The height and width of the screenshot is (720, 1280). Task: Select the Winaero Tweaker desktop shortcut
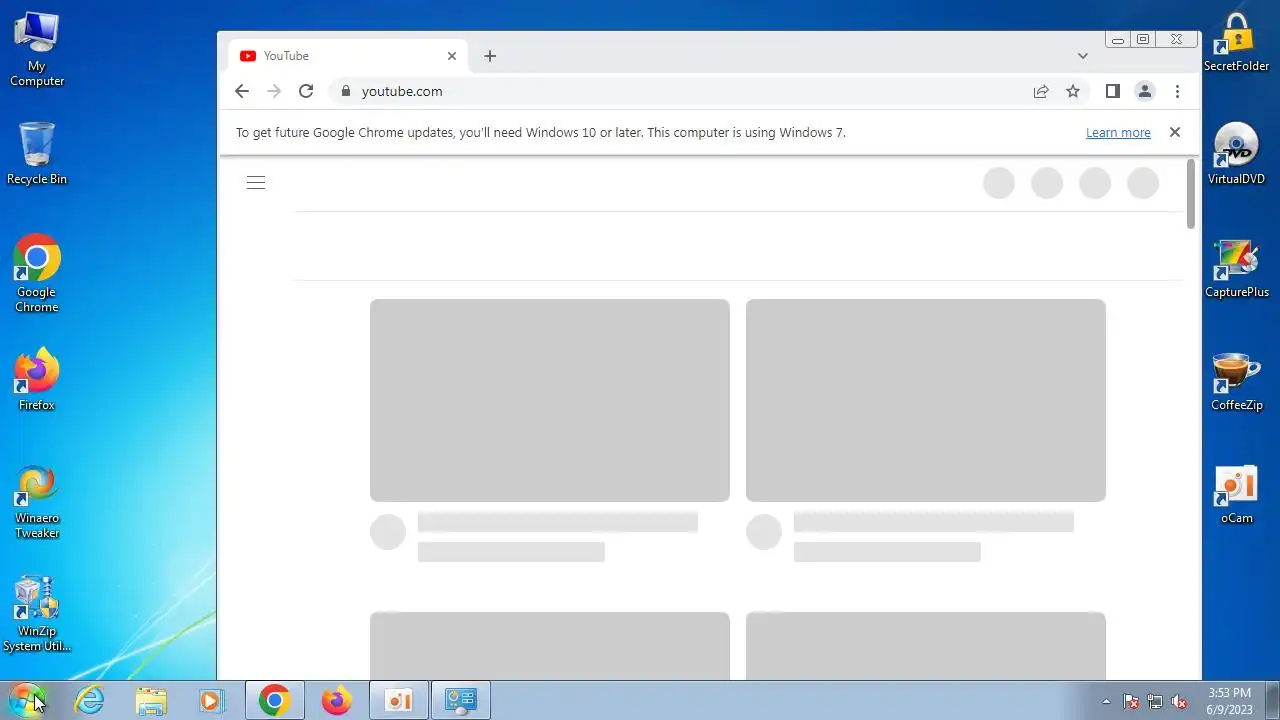coord(37,502)
